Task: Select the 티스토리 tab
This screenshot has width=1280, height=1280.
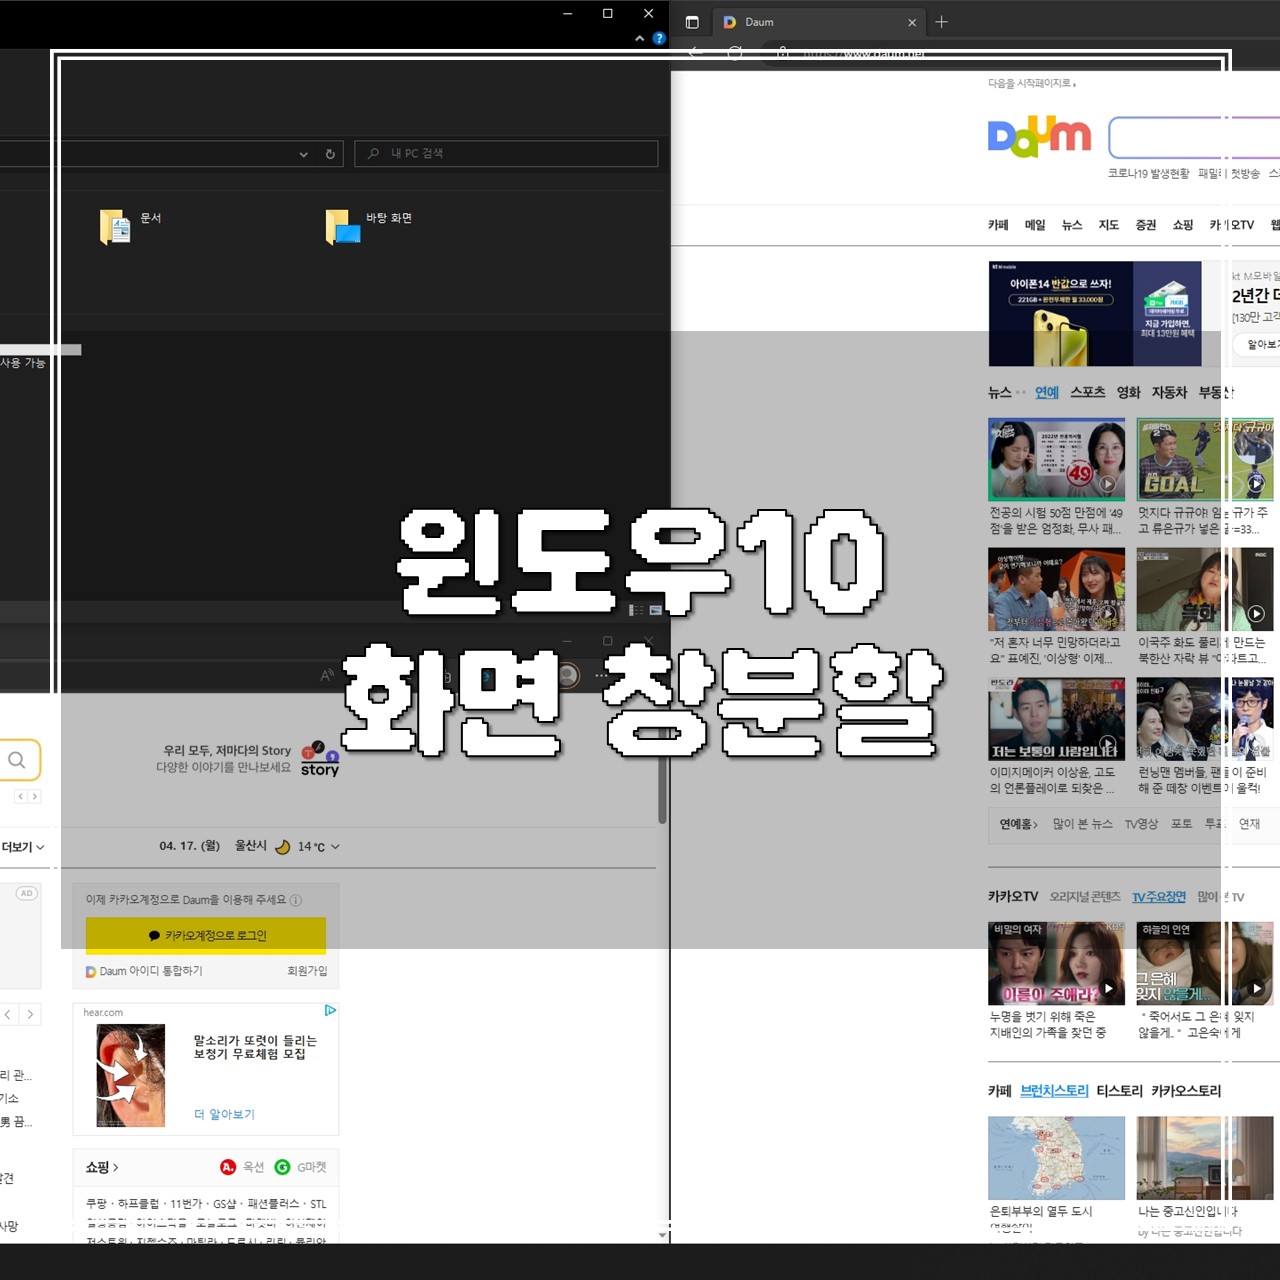Action: pyautogui.click(x=1119, y=1091)
